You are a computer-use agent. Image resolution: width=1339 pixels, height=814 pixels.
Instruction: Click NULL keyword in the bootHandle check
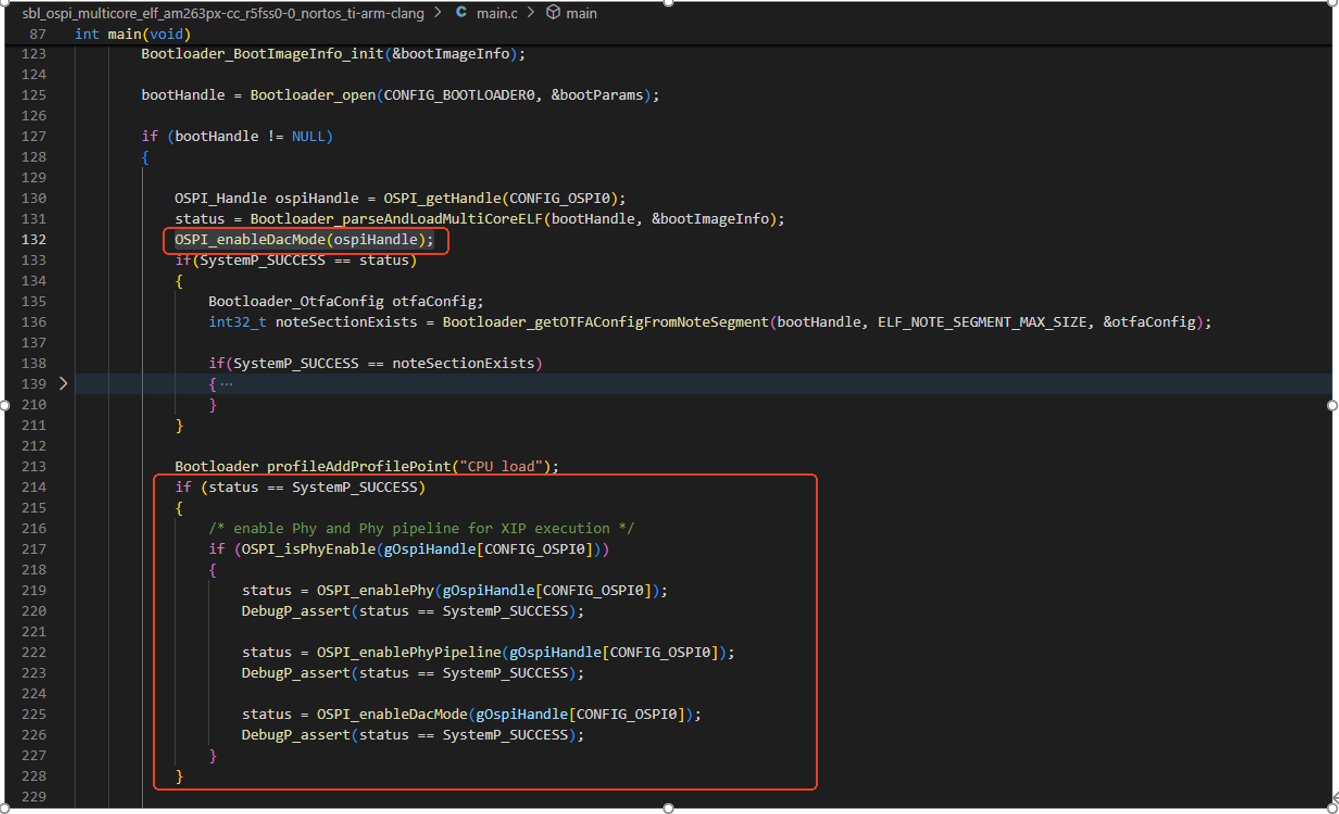(308, 136)
